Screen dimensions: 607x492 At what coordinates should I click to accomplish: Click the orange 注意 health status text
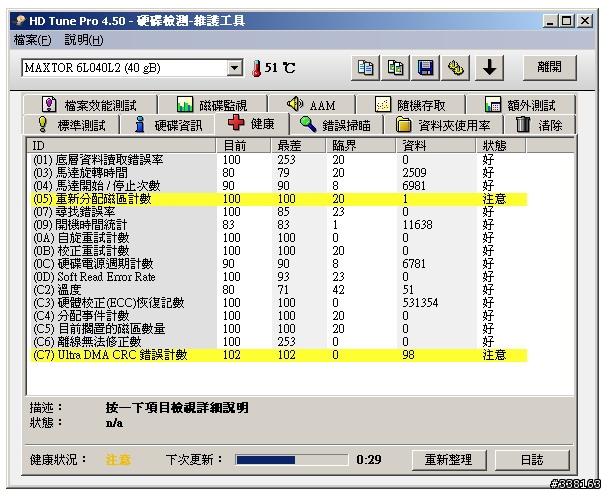point(118,460)
